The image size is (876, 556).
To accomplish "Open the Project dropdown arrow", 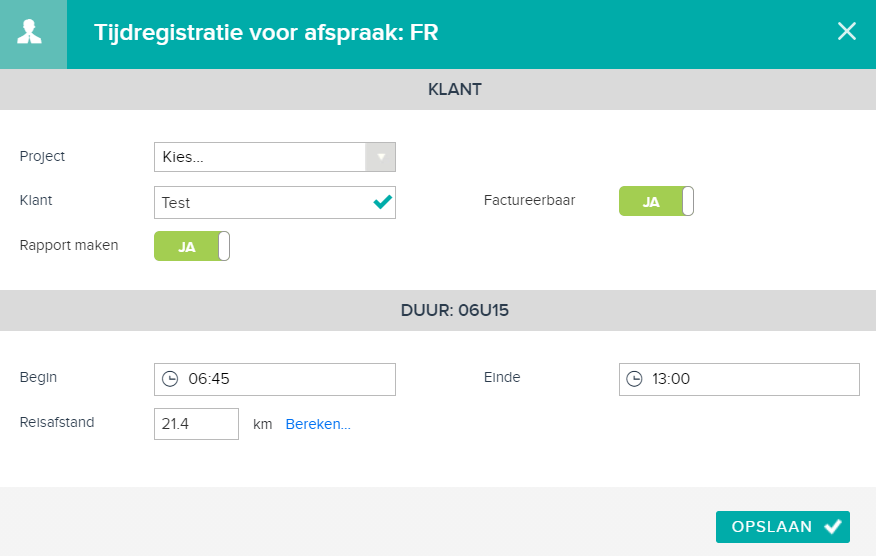I will click(380, 157).
